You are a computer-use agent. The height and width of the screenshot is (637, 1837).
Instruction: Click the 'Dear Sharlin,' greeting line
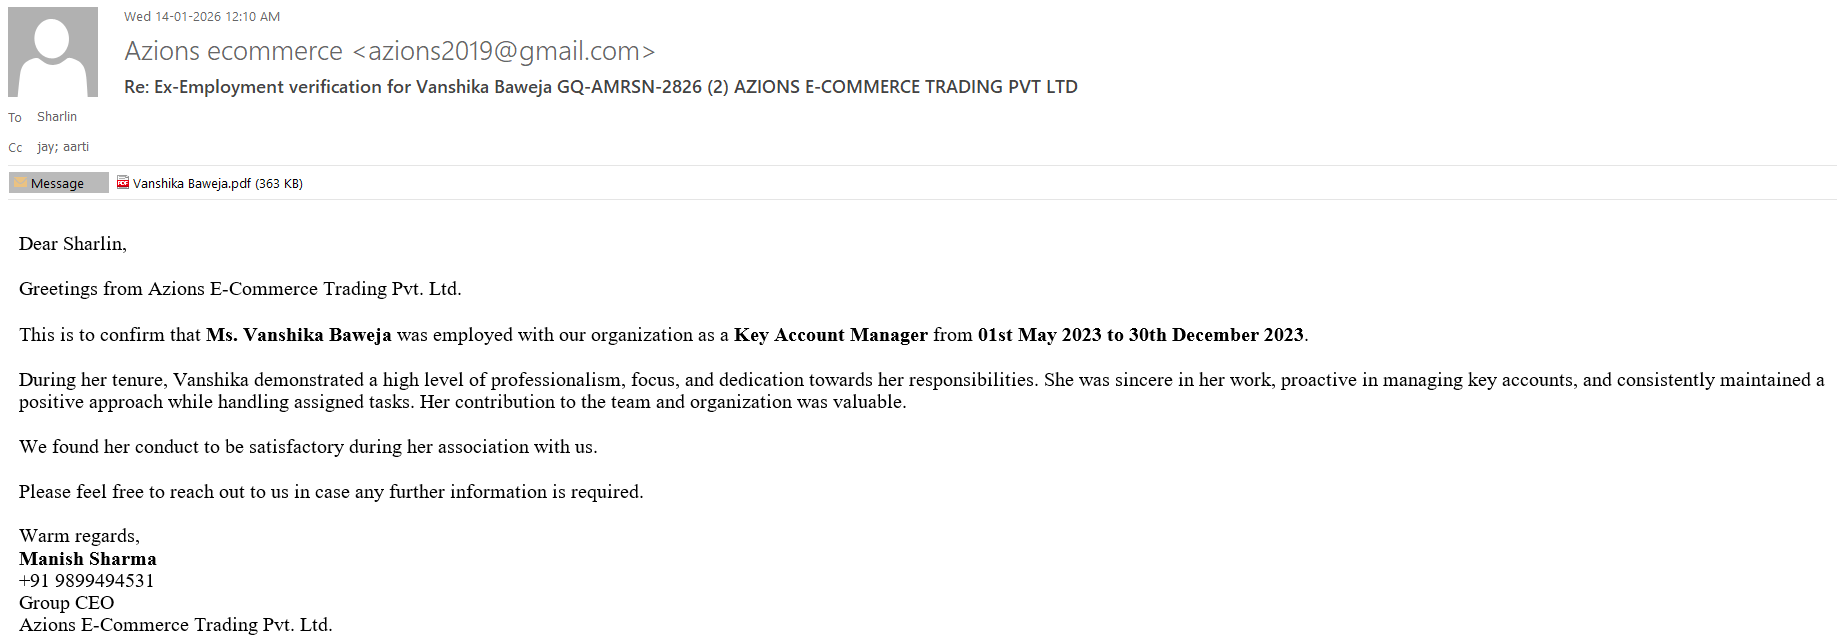click(x=73, y=244)
